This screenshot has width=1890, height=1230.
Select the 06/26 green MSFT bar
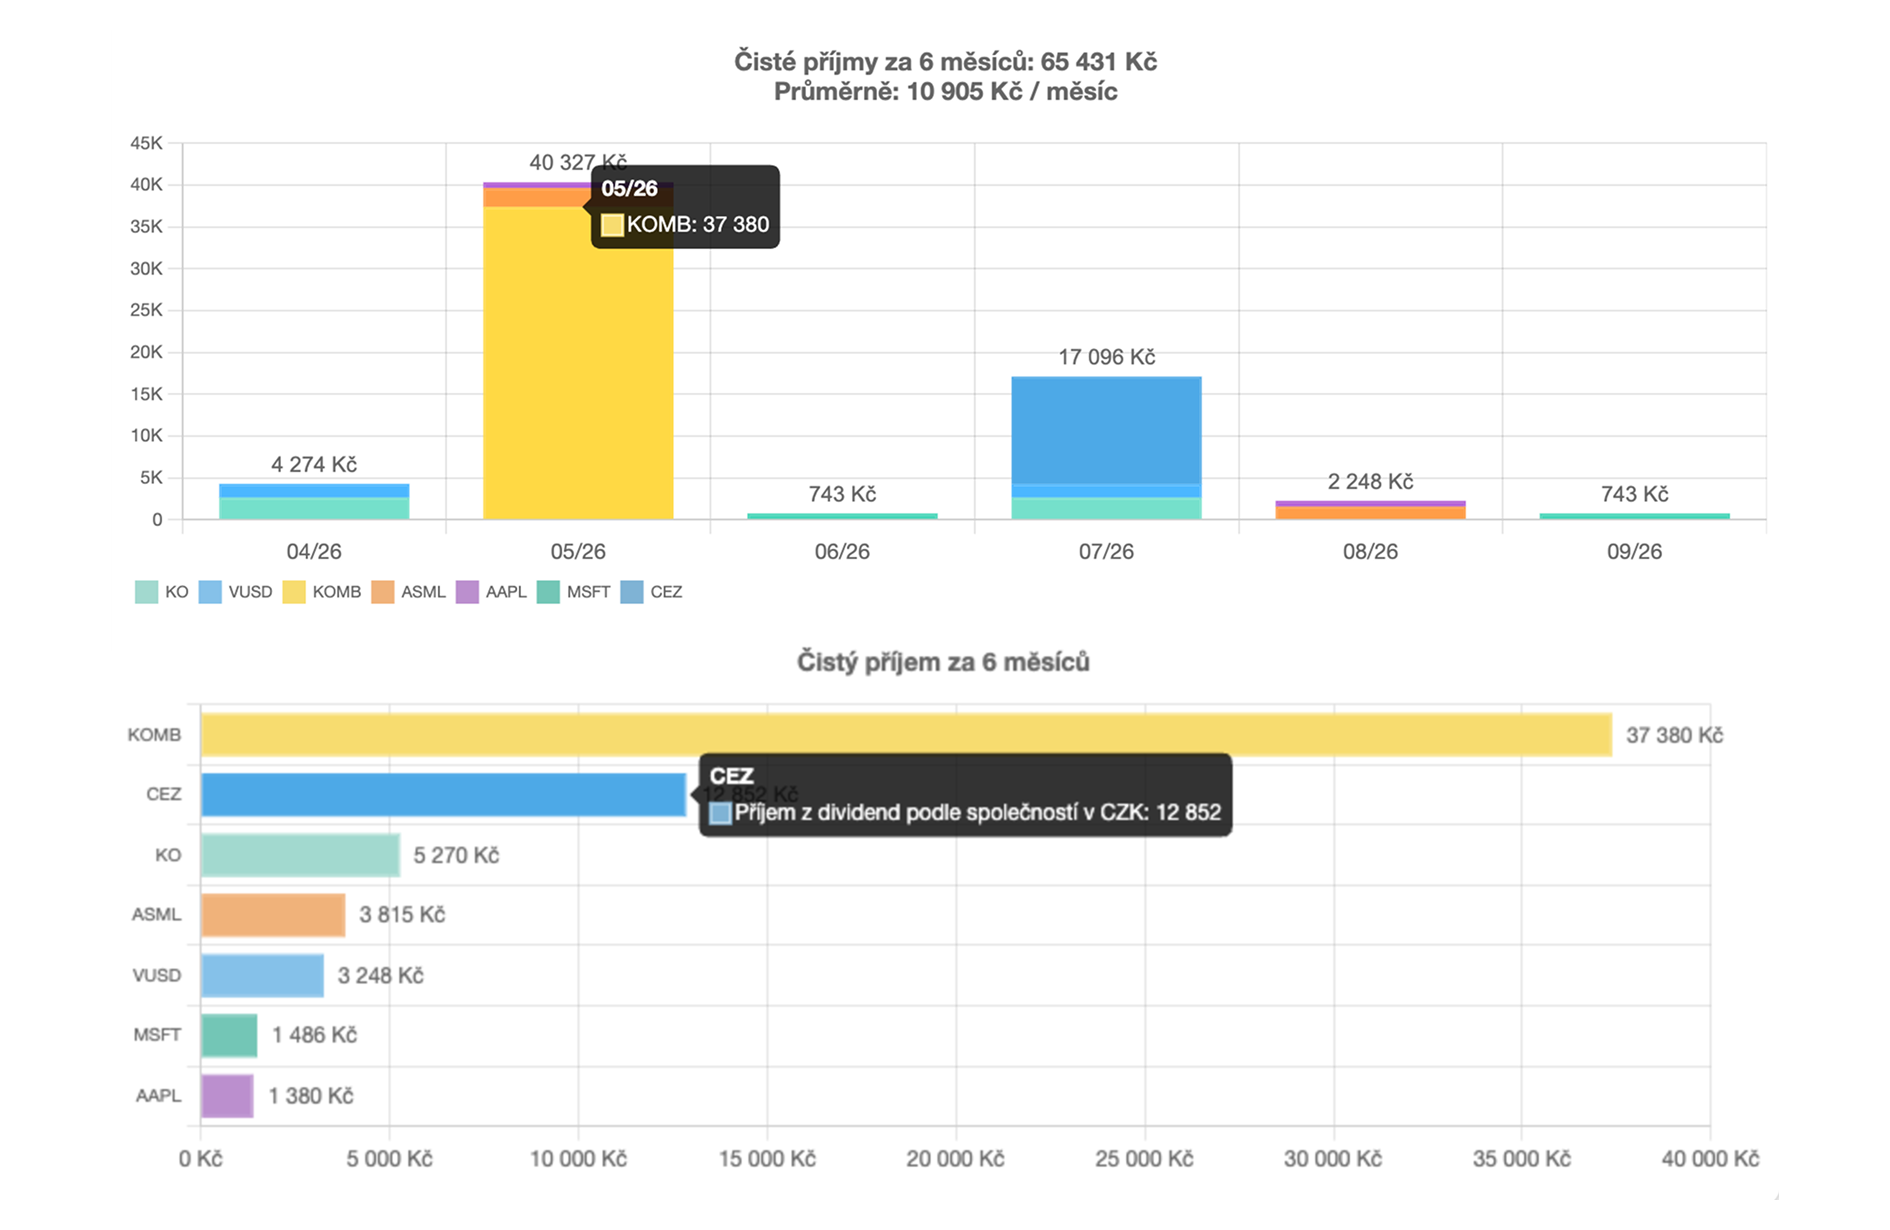coord(842,516)
